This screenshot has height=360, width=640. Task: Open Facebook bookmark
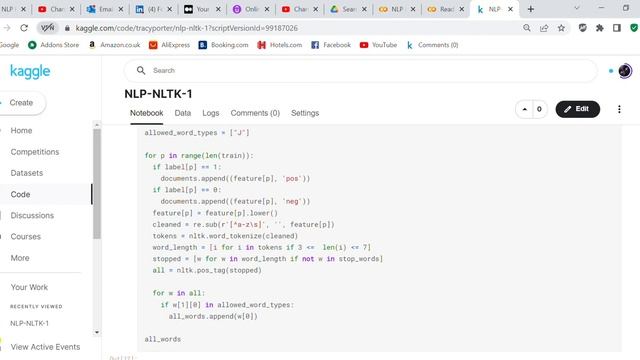(x=331, y=45)
